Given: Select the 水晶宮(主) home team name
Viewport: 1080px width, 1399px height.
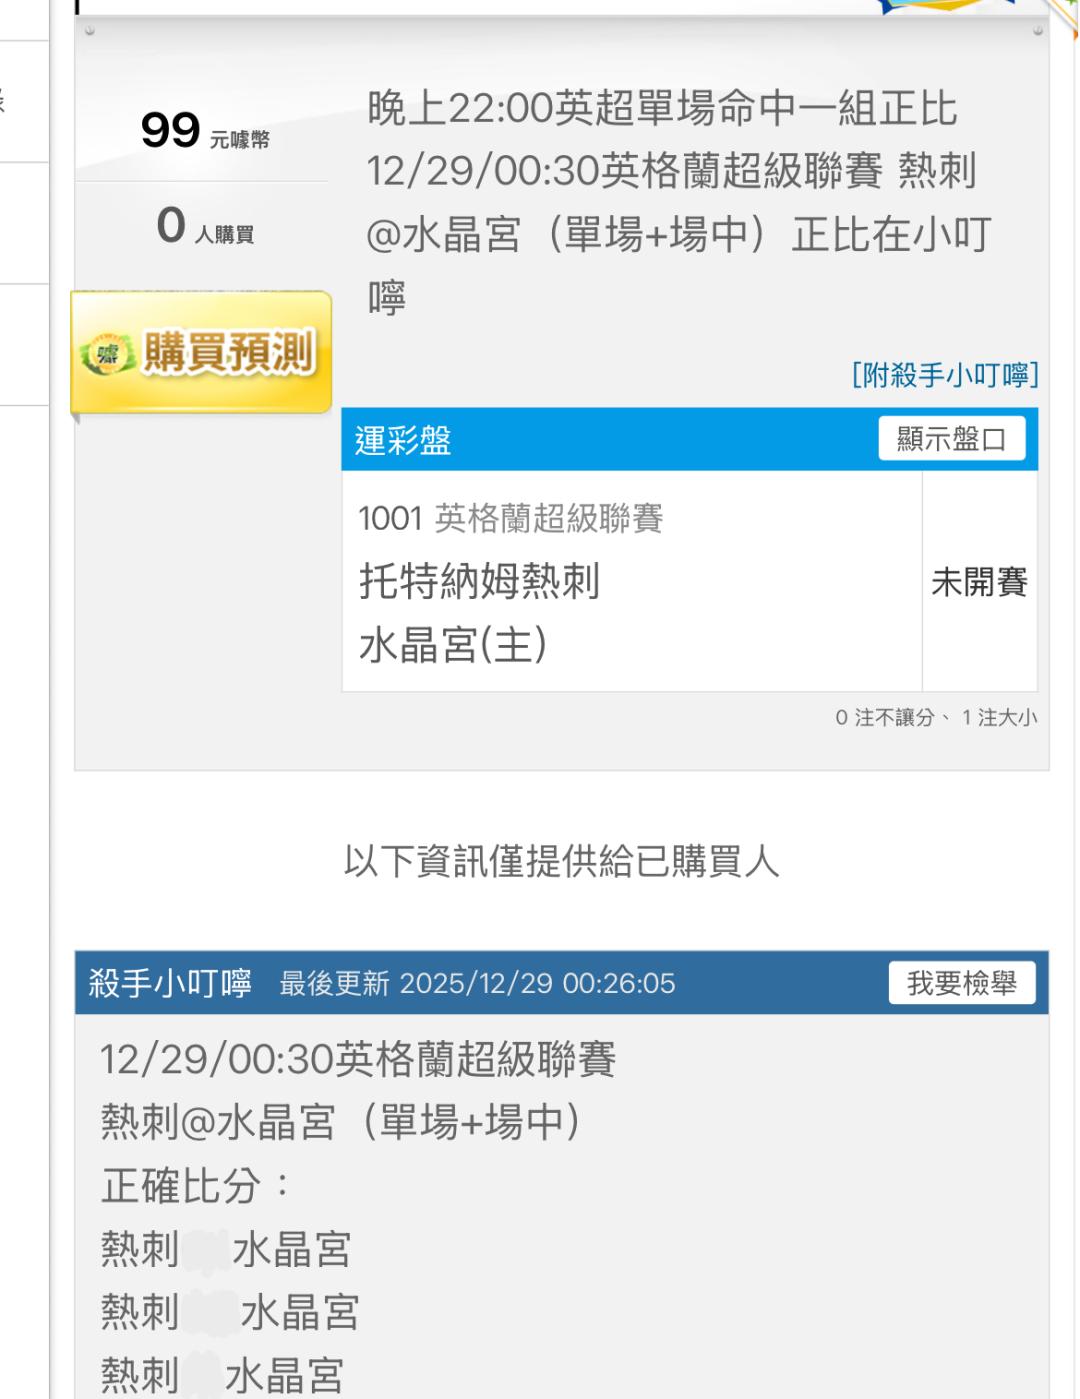Looking at the screenshot, I should (453, 645).
